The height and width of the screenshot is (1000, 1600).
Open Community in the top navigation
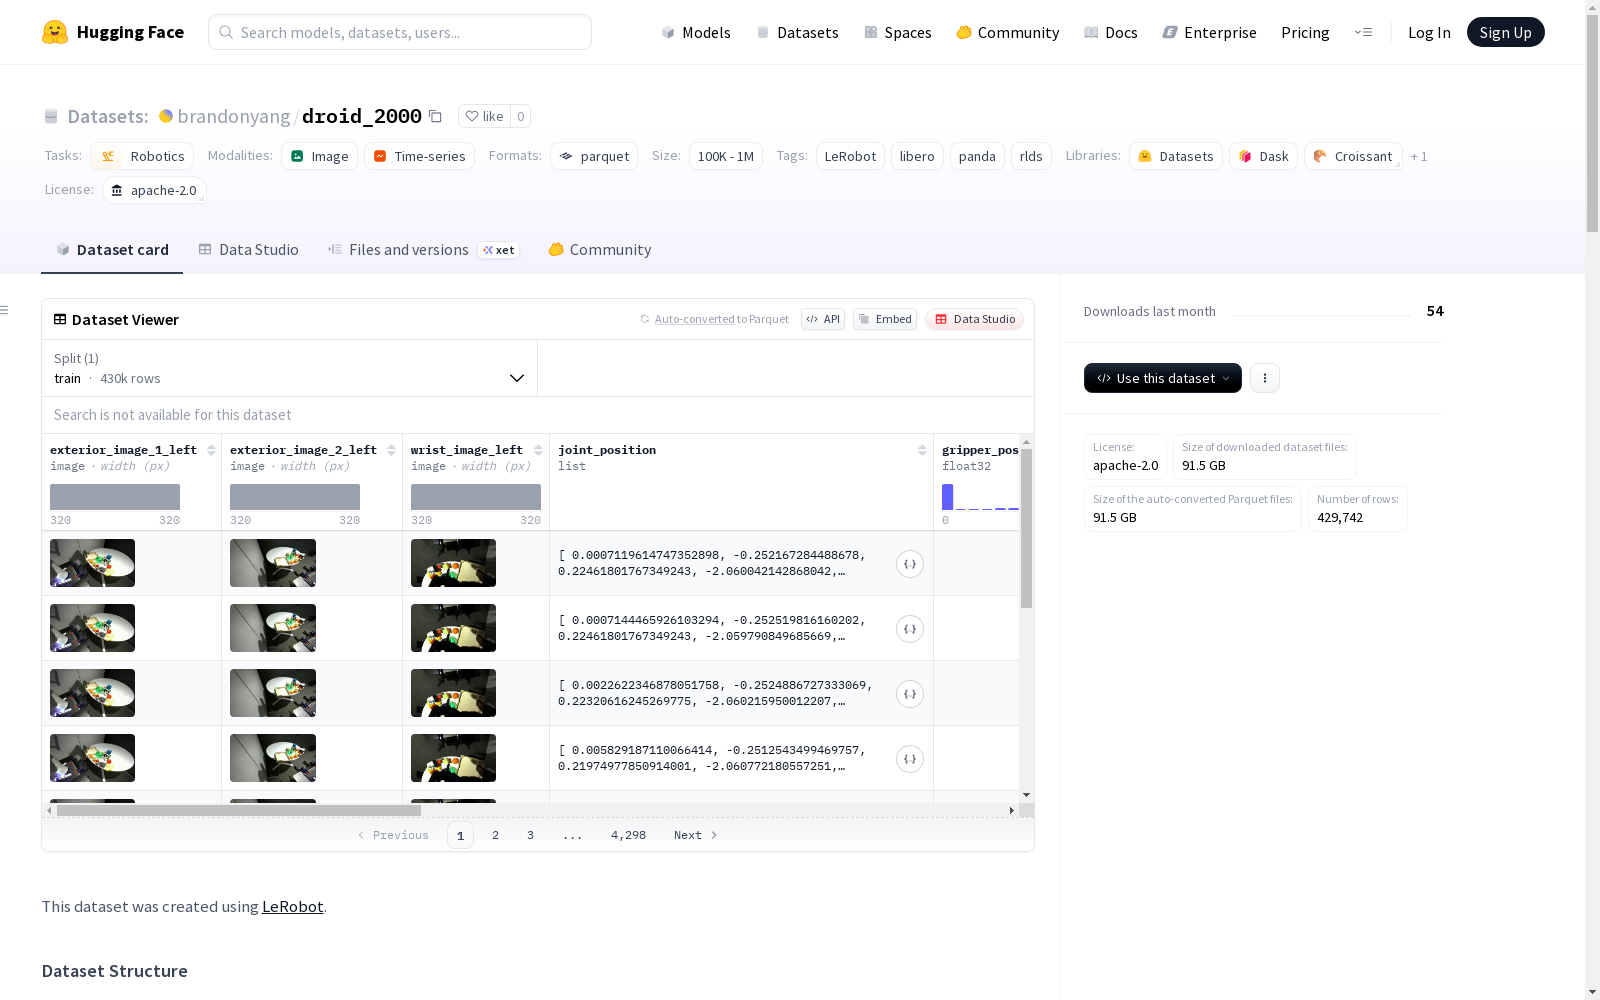click(x=1008, y=32)
